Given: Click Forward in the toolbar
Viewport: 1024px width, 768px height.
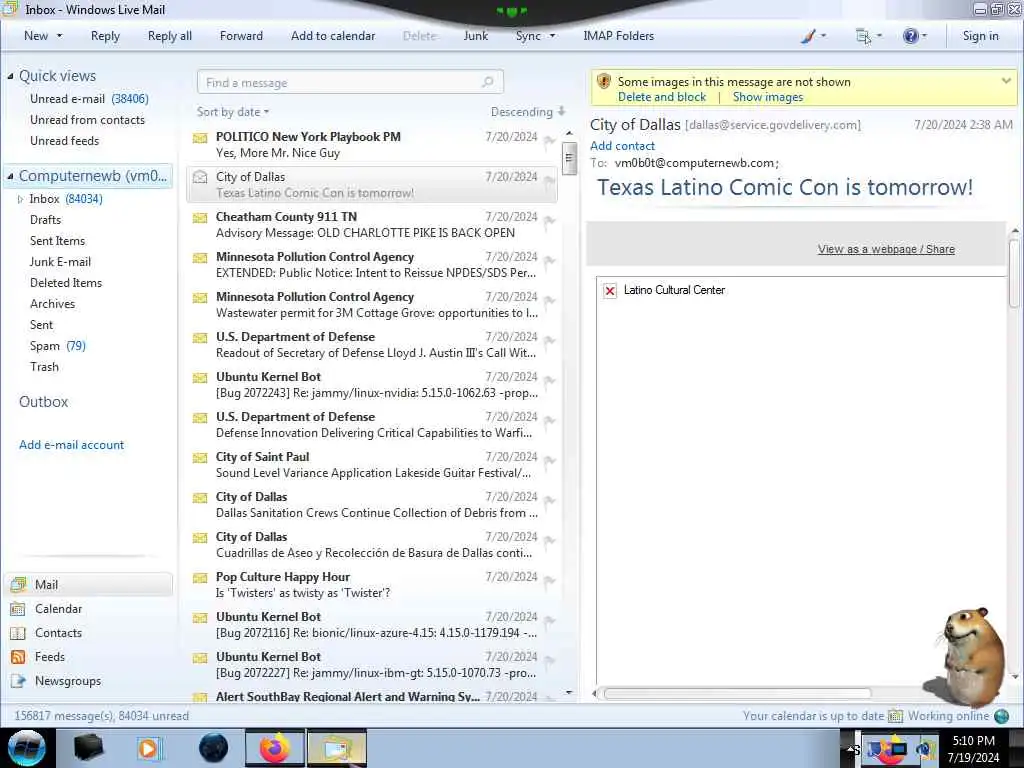Looking at the screenshot, I should click(x=241, y=36).
